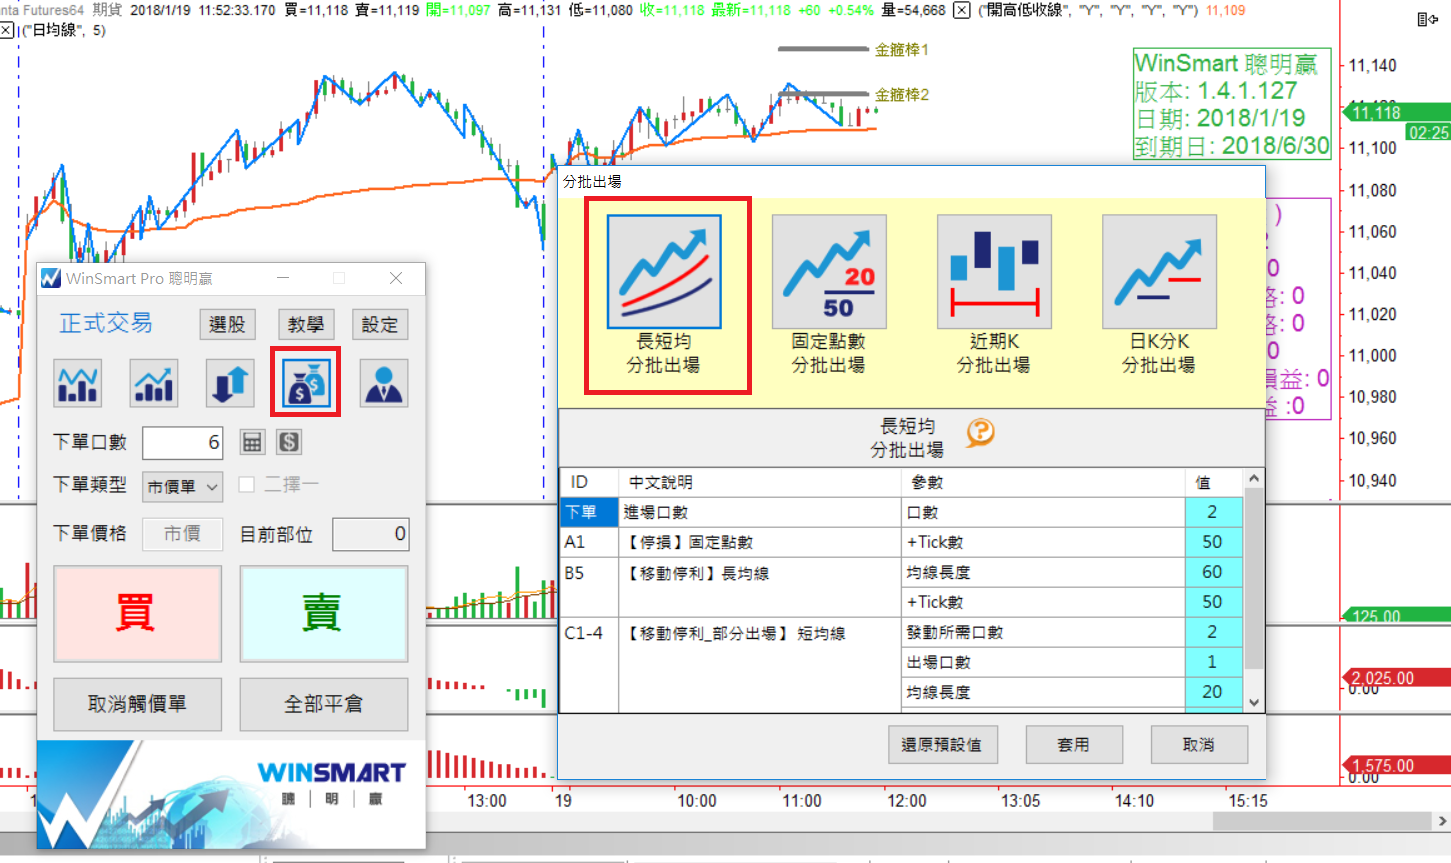Select the highlighted 下單 ID cell
The image size is (1451, 863).
[x=590, y=512]
